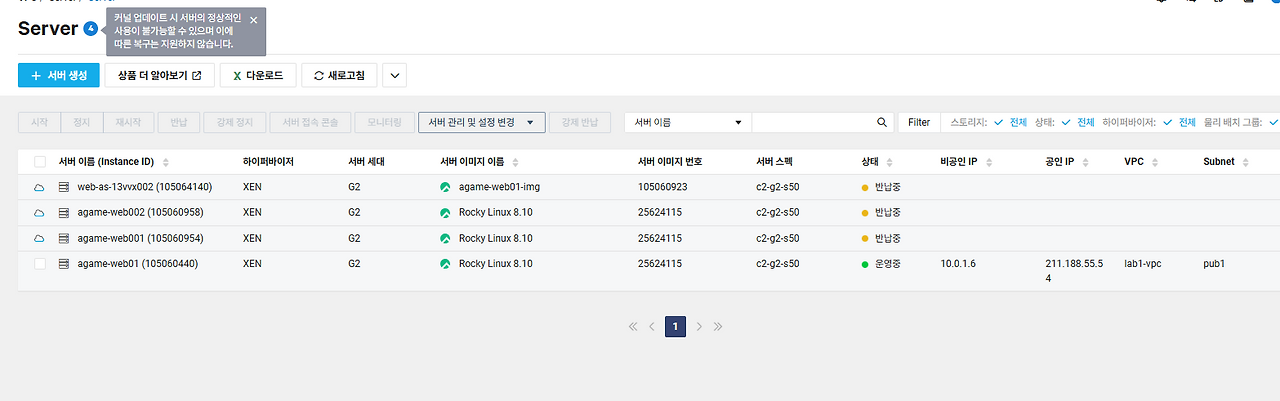This screenshot has height=401, width=1280.
Task: Open the 상품 더 알아보기 link
Action: click(160, 75)
